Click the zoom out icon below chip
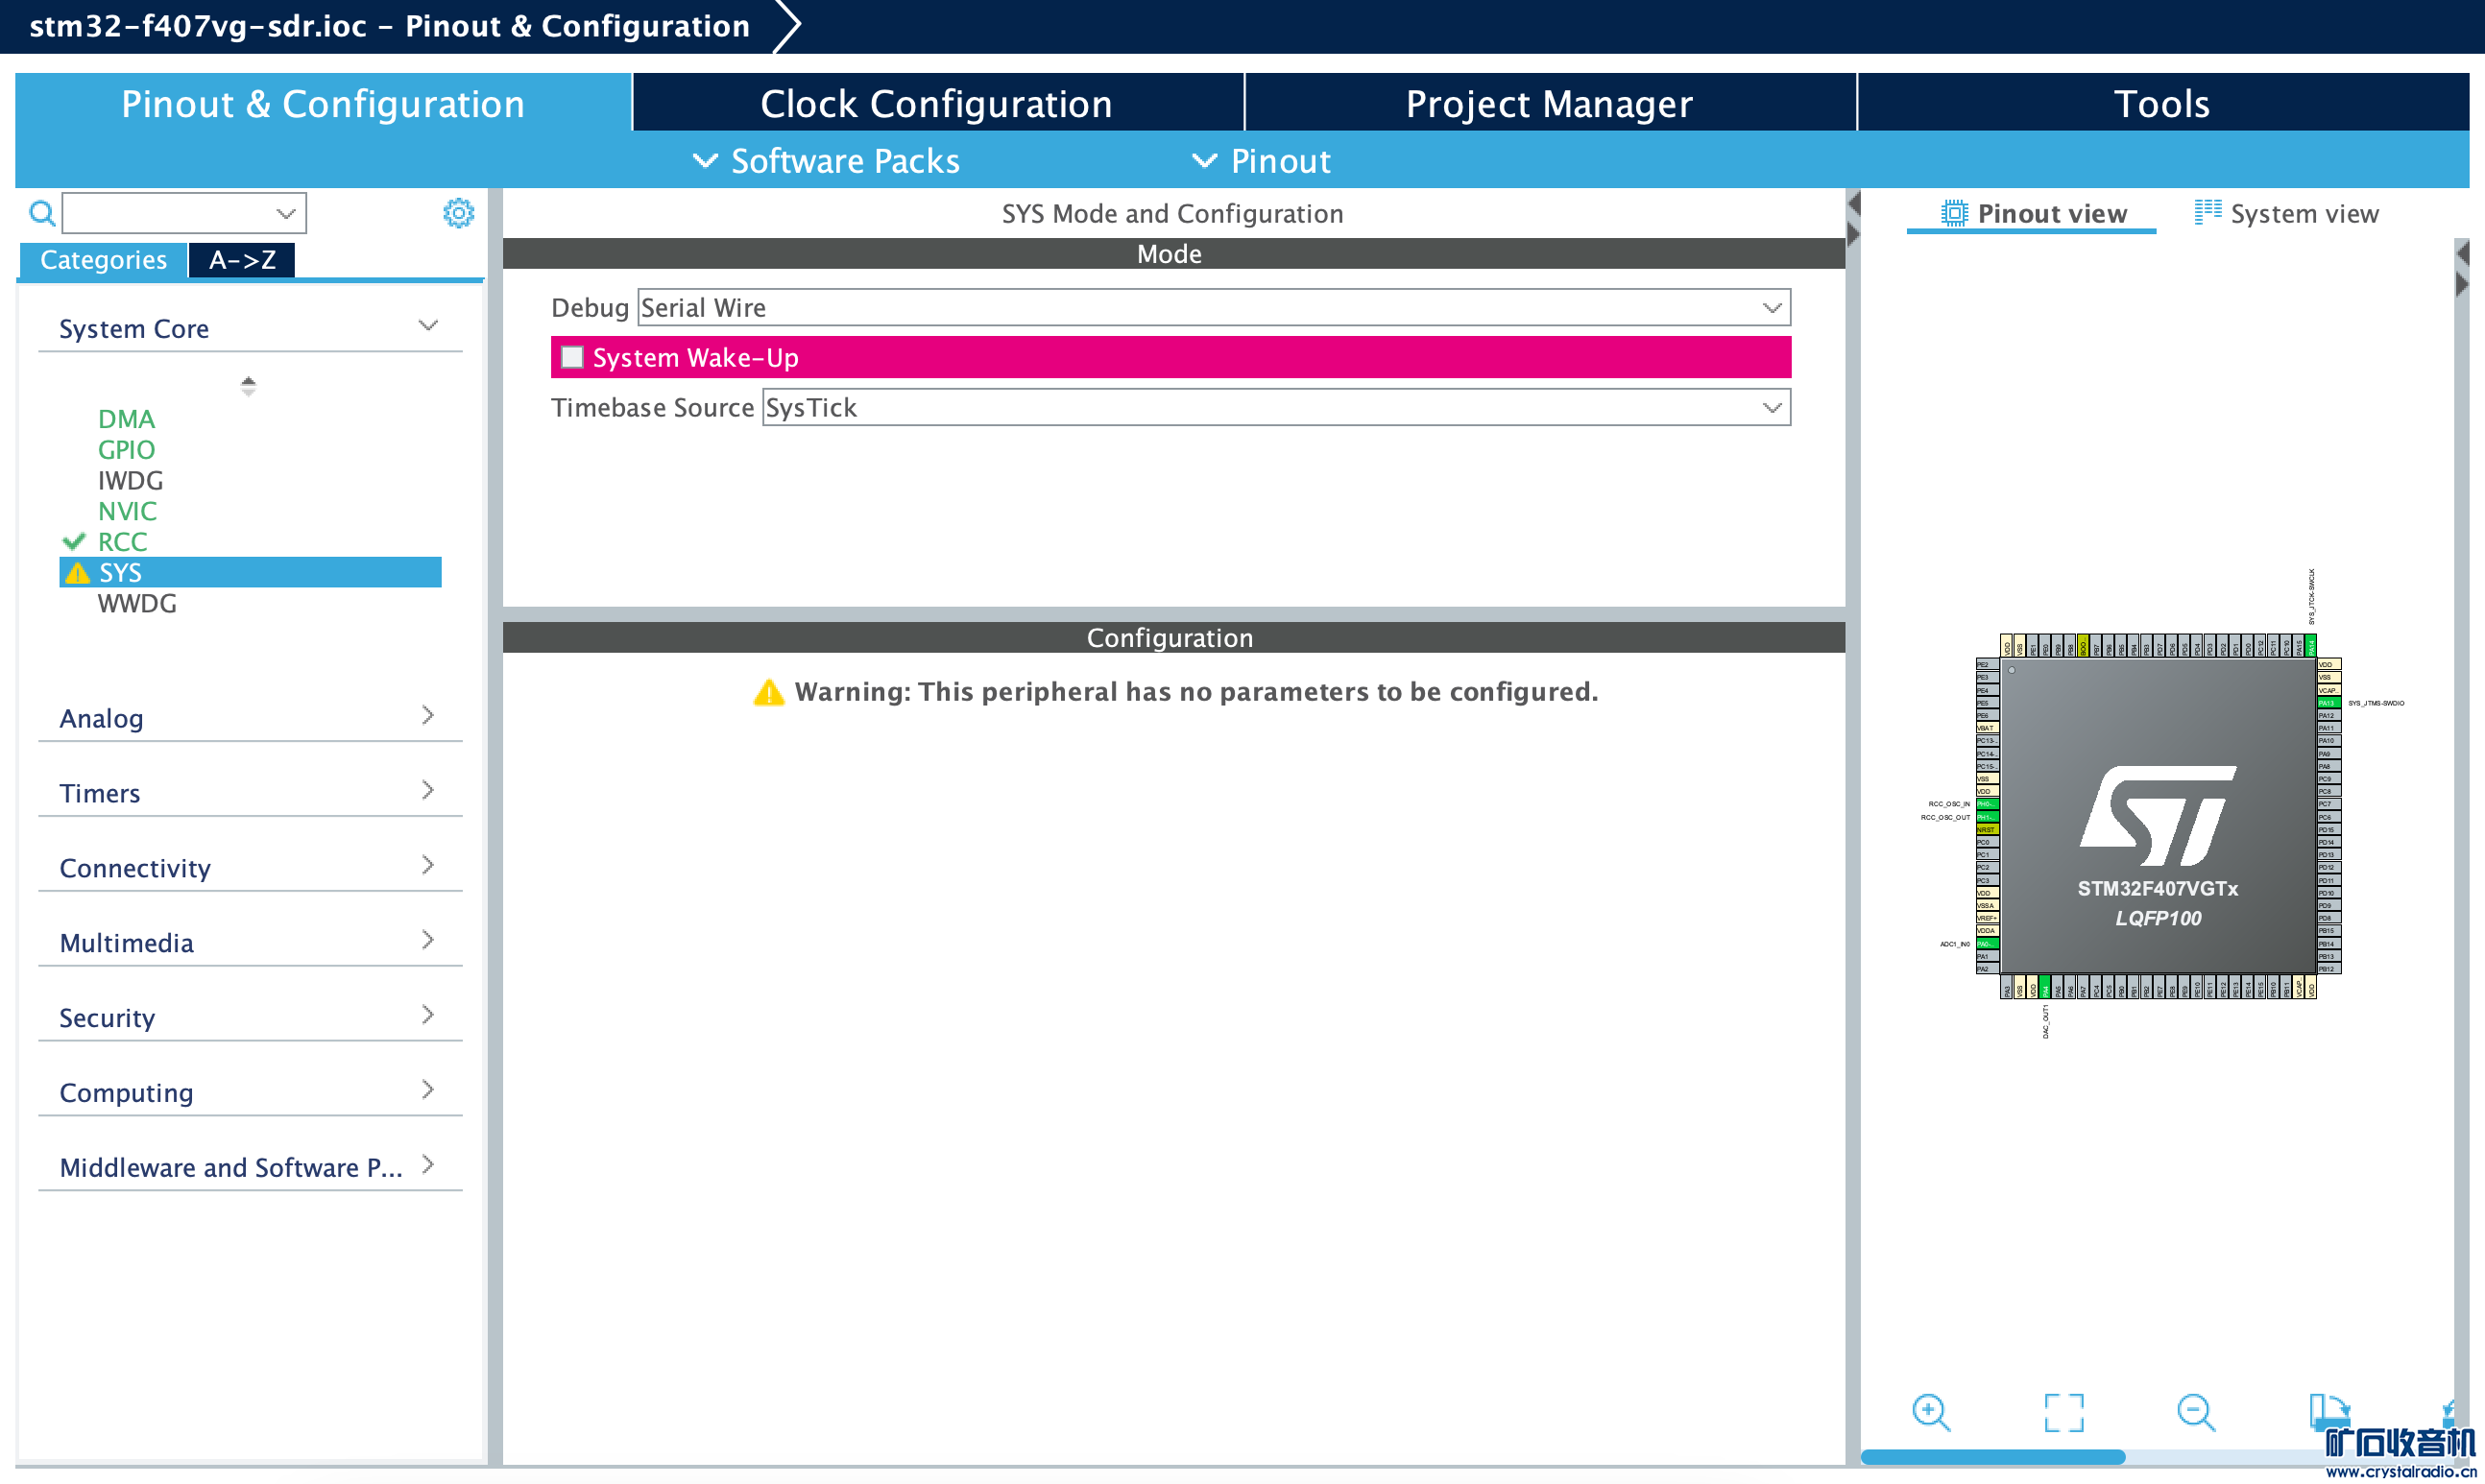2485x1484 pixels. point(2196,1412)
